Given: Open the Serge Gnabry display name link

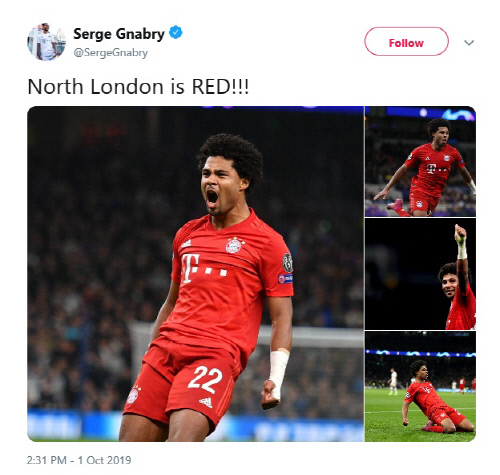Looking at the screenshot, I should [x=119, y=34].
